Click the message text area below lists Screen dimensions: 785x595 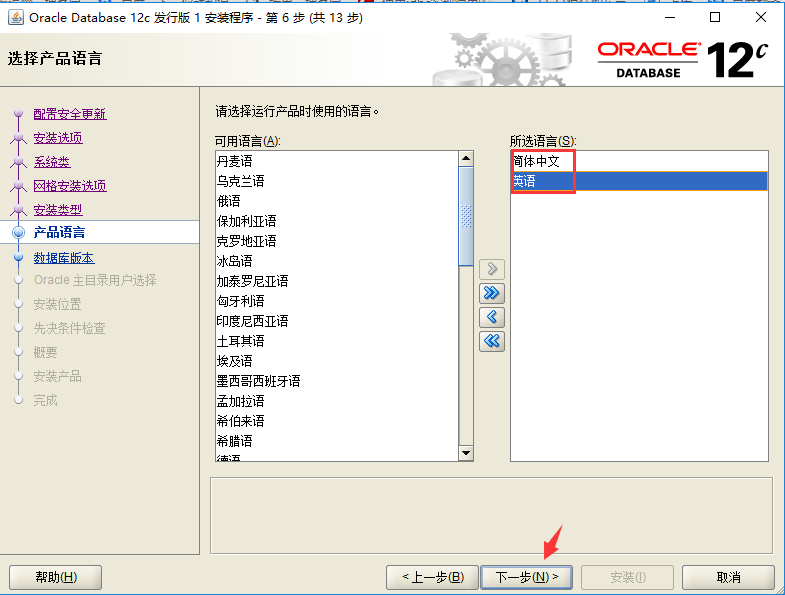491,516
